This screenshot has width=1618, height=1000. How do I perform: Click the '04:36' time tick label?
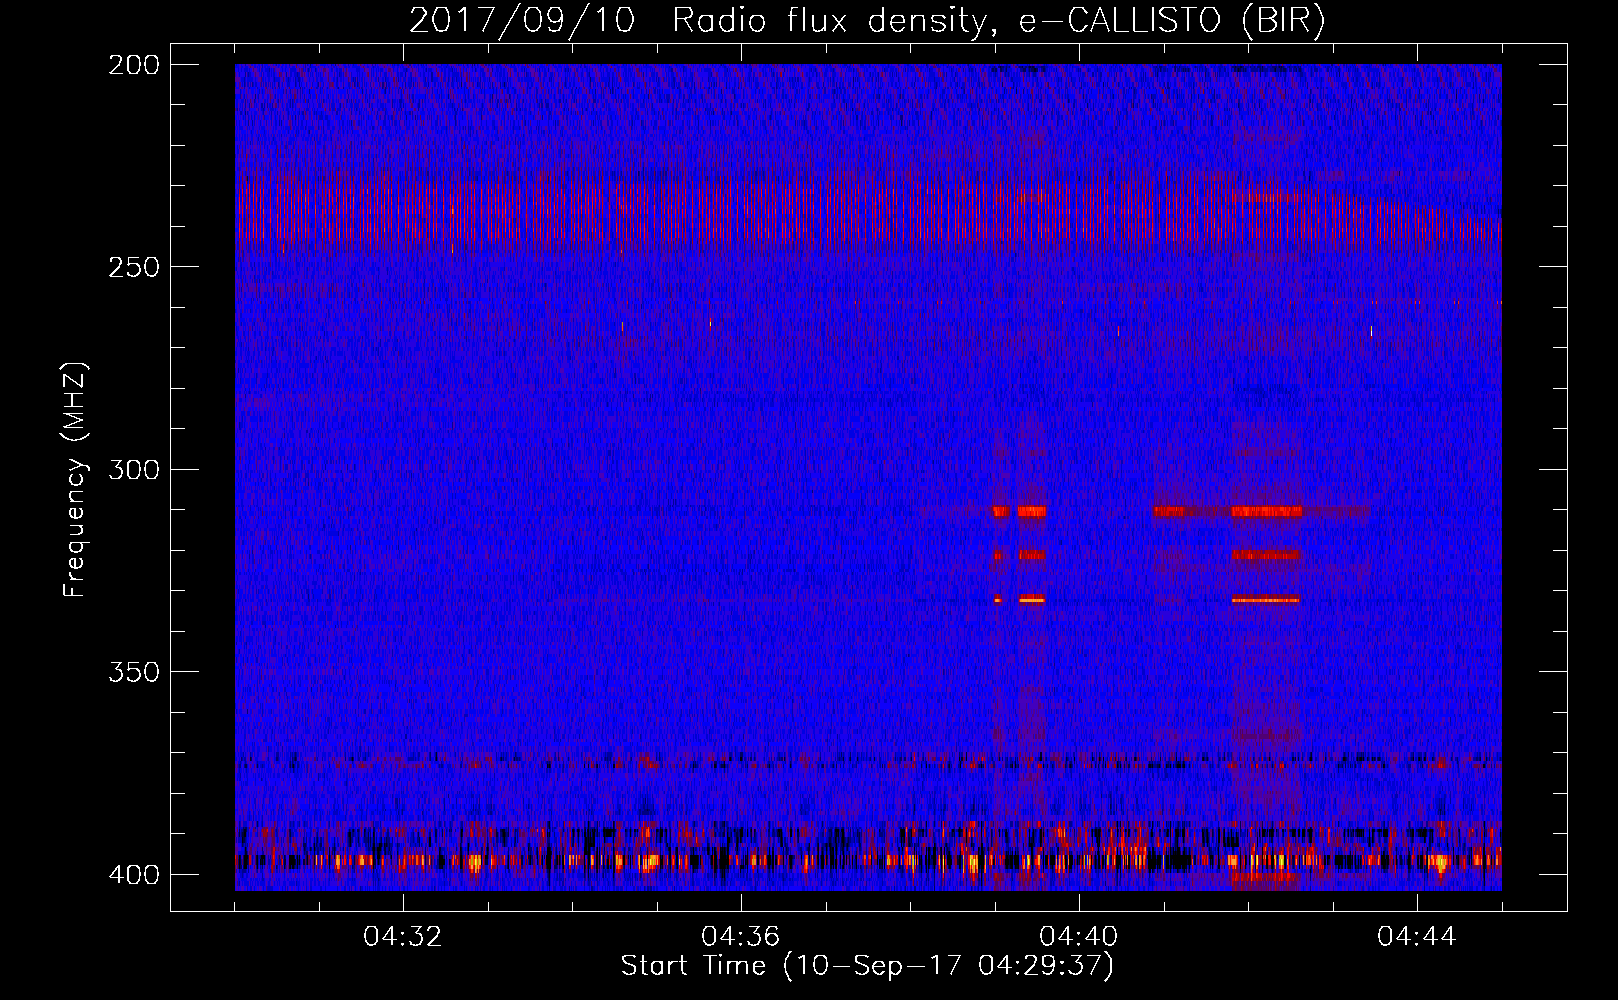[741, 937]
